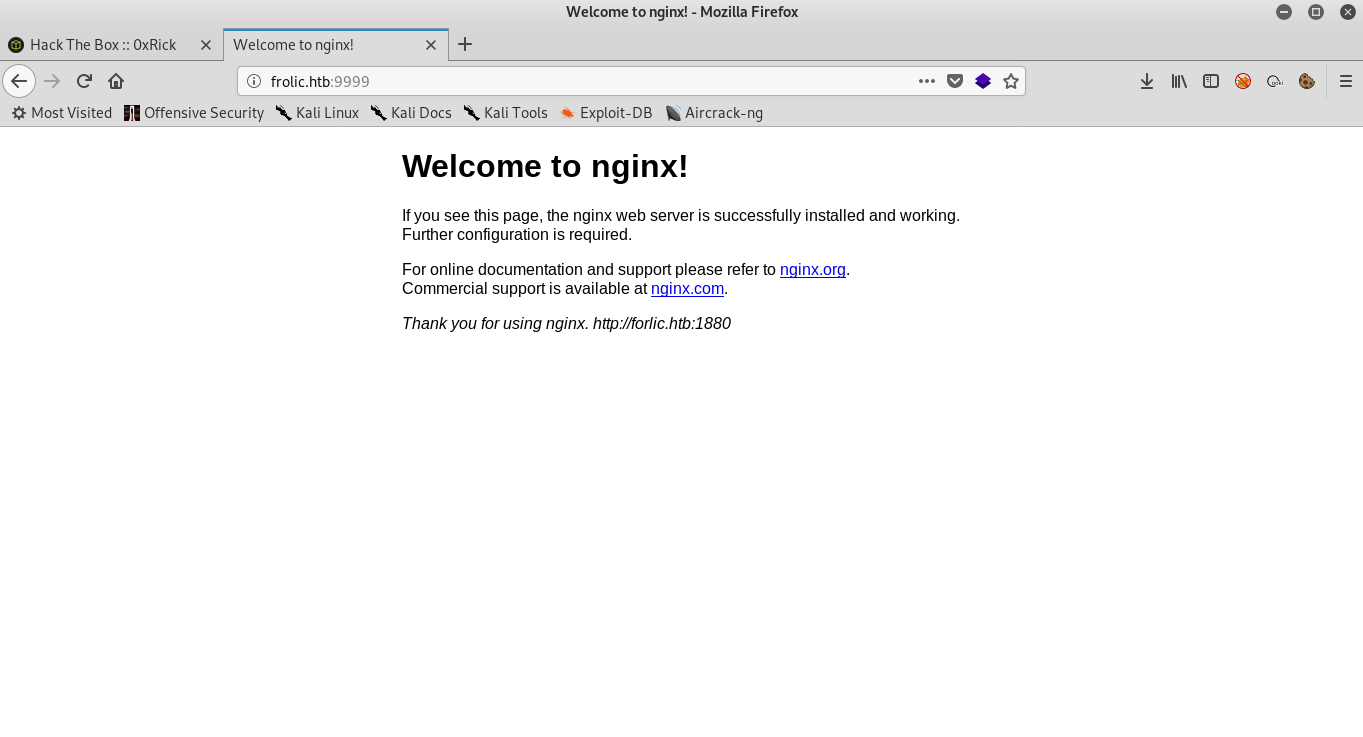Click the URL address bar field
The image size is (1363, 737).
(580, 81)
